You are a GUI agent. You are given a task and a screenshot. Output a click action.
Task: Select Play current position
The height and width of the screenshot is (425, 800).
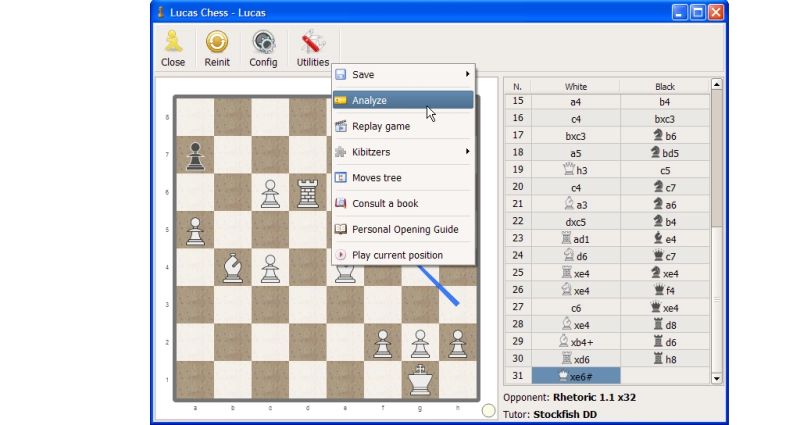pos(403,255)
